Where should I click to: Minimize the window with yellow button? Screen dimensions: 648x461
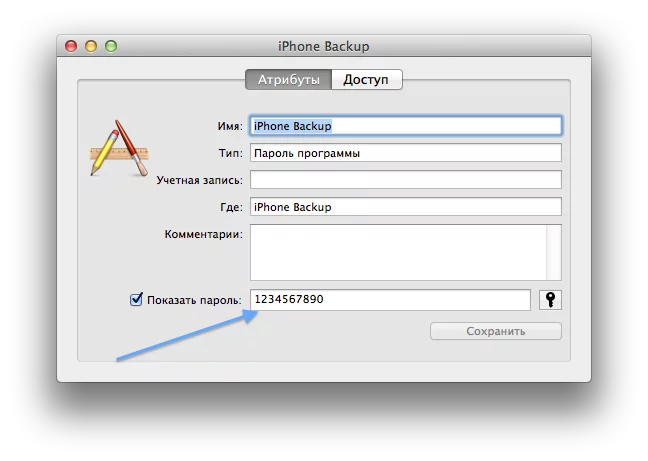[x=91, y=46]
